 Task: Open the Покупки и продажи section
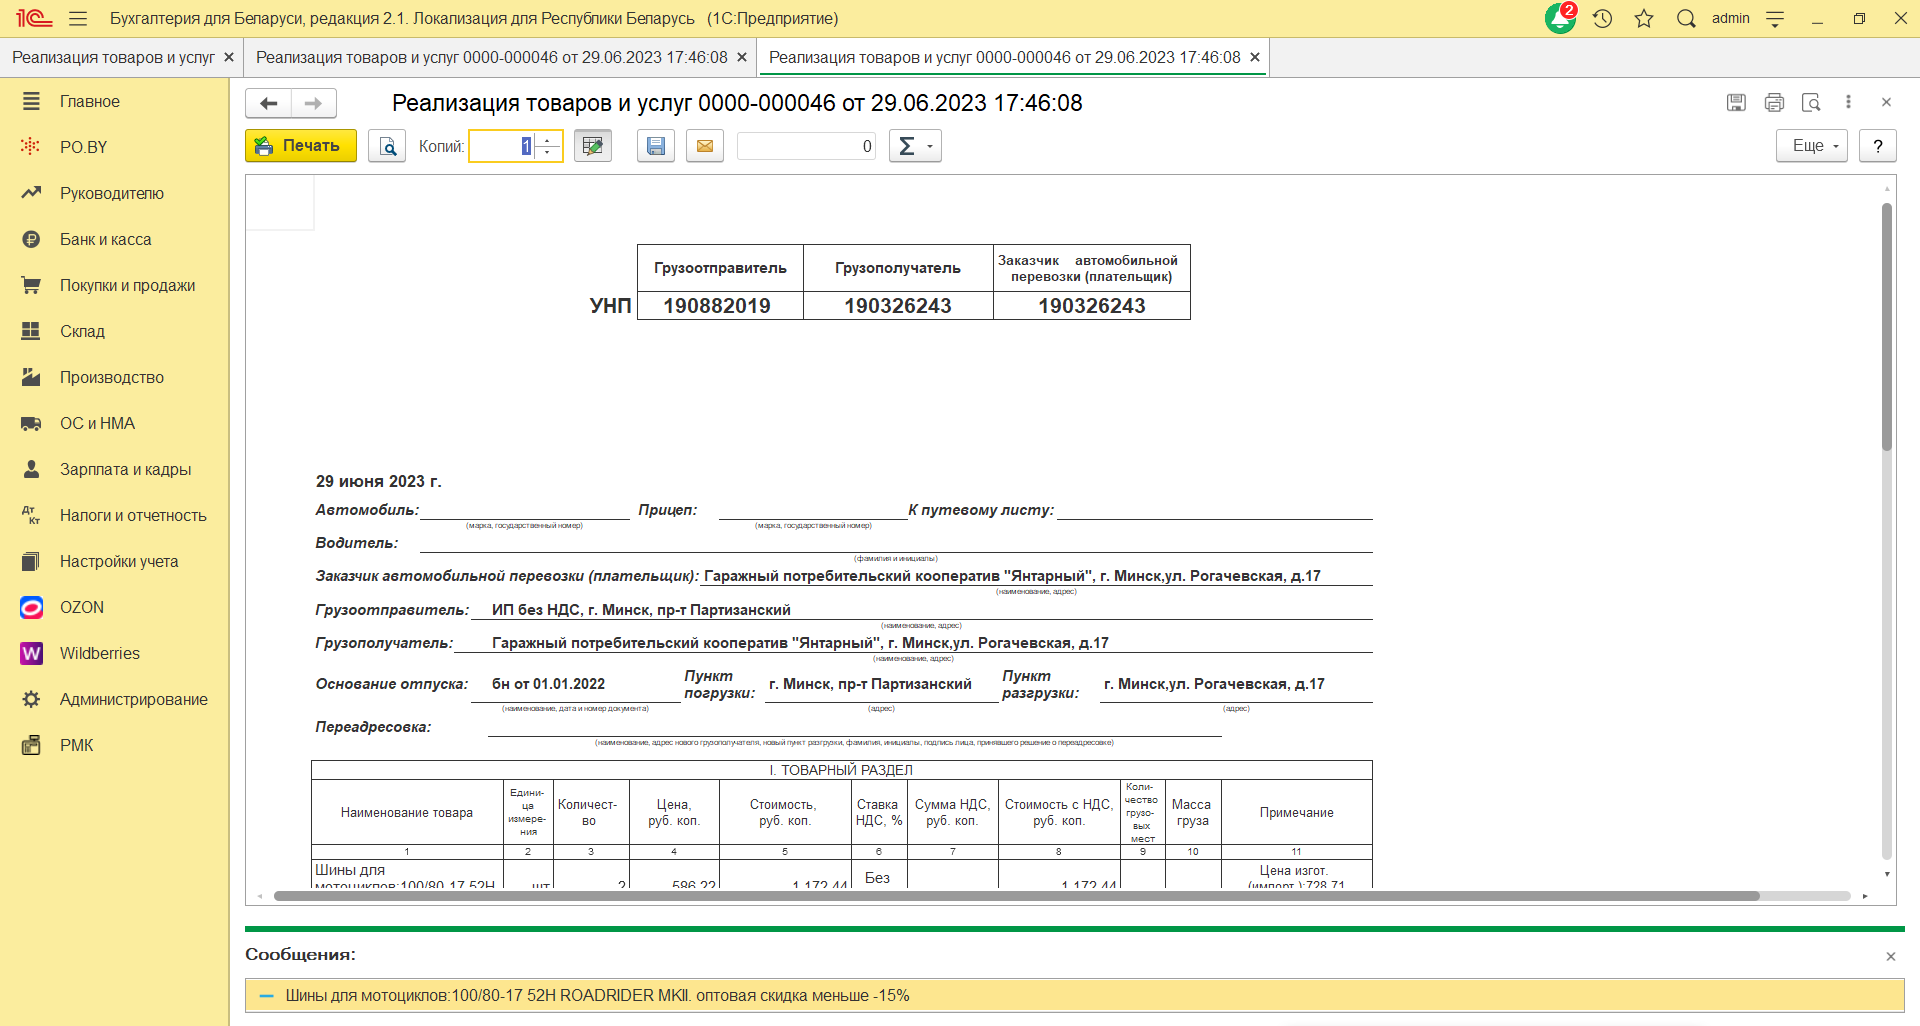pos(127,285)
